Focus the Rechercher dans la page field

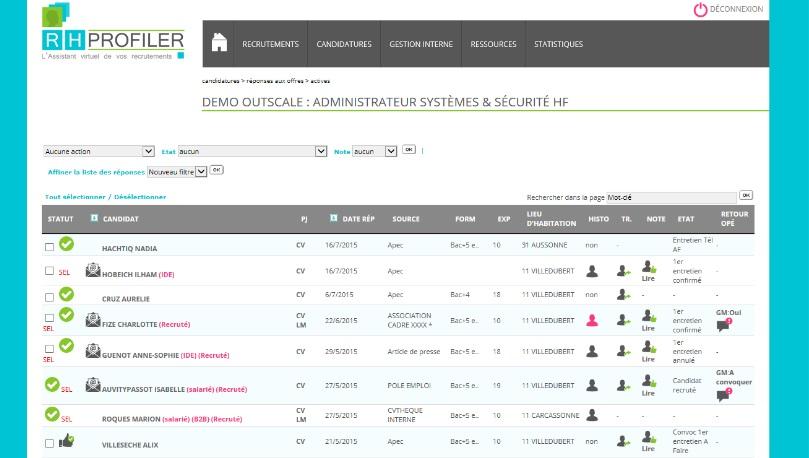[x=671, y=198]
